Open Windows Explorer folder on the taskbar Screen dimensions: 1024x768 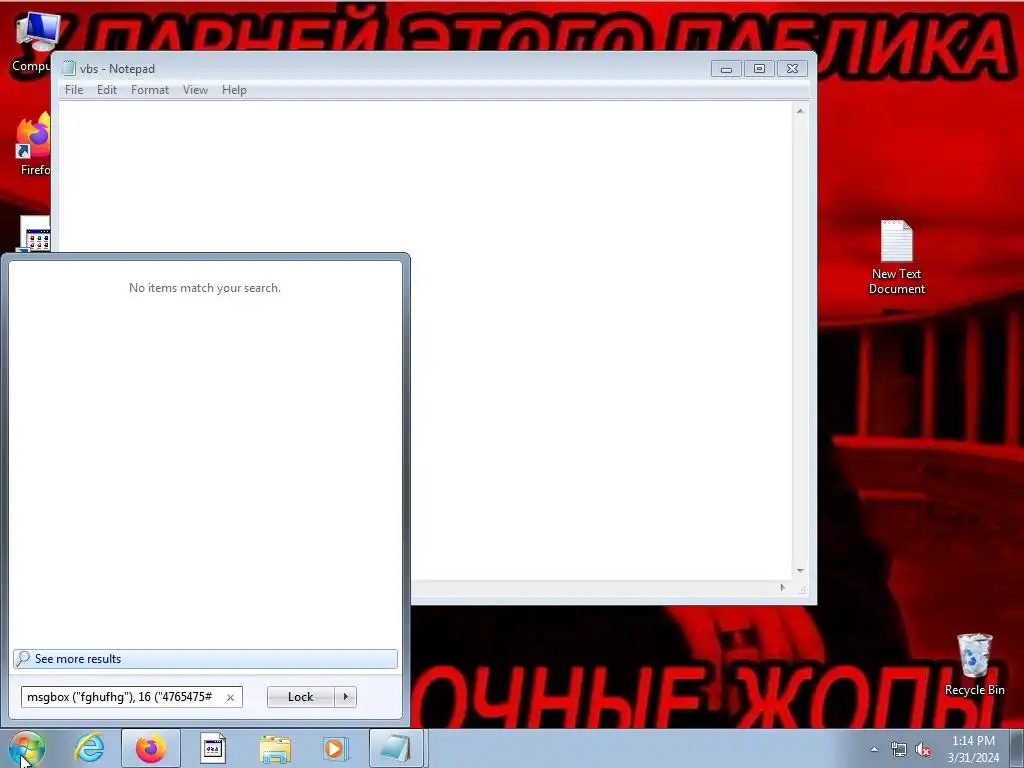(x=275, y=749)
